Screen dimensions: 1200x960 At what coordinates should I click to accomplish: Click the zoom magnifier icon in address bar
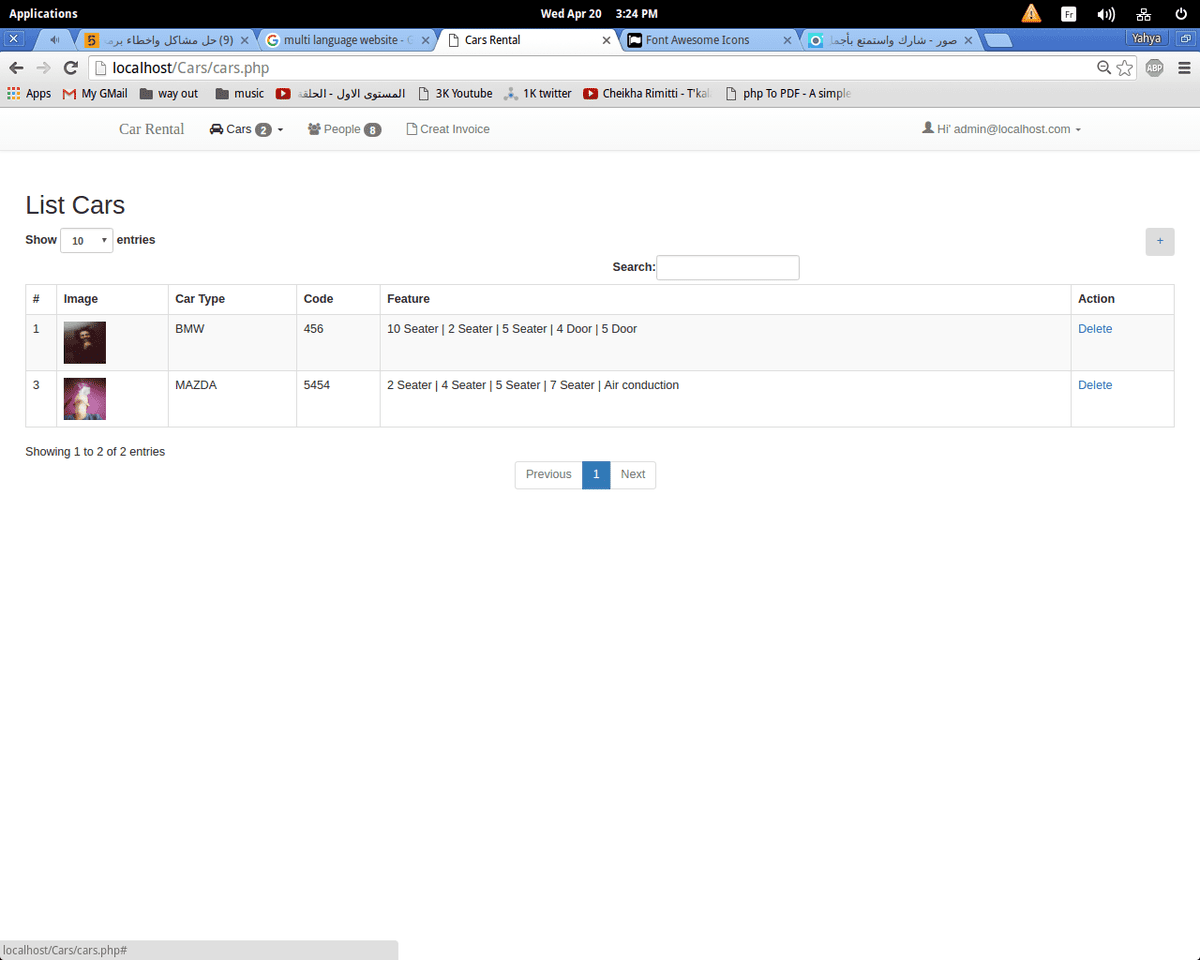coord(1104,68)
